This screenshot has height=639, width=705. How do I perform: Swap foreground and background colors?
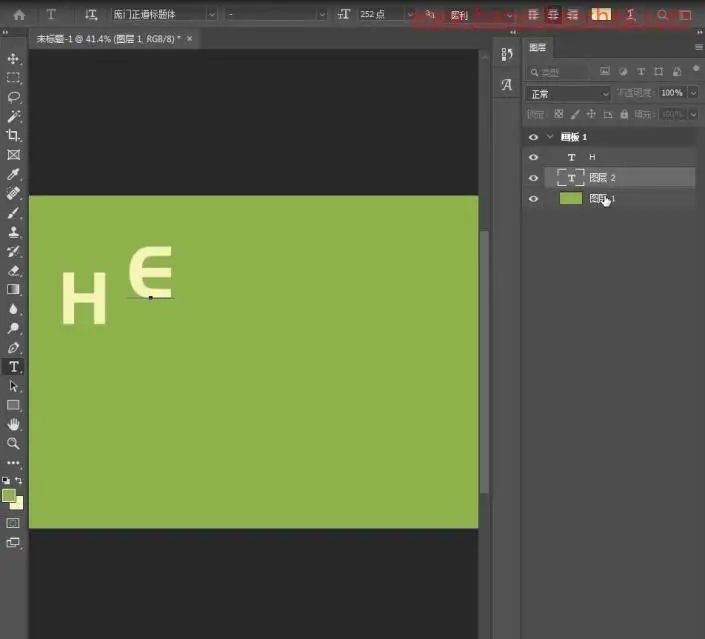pyautogui.click(x=18, y=480)
